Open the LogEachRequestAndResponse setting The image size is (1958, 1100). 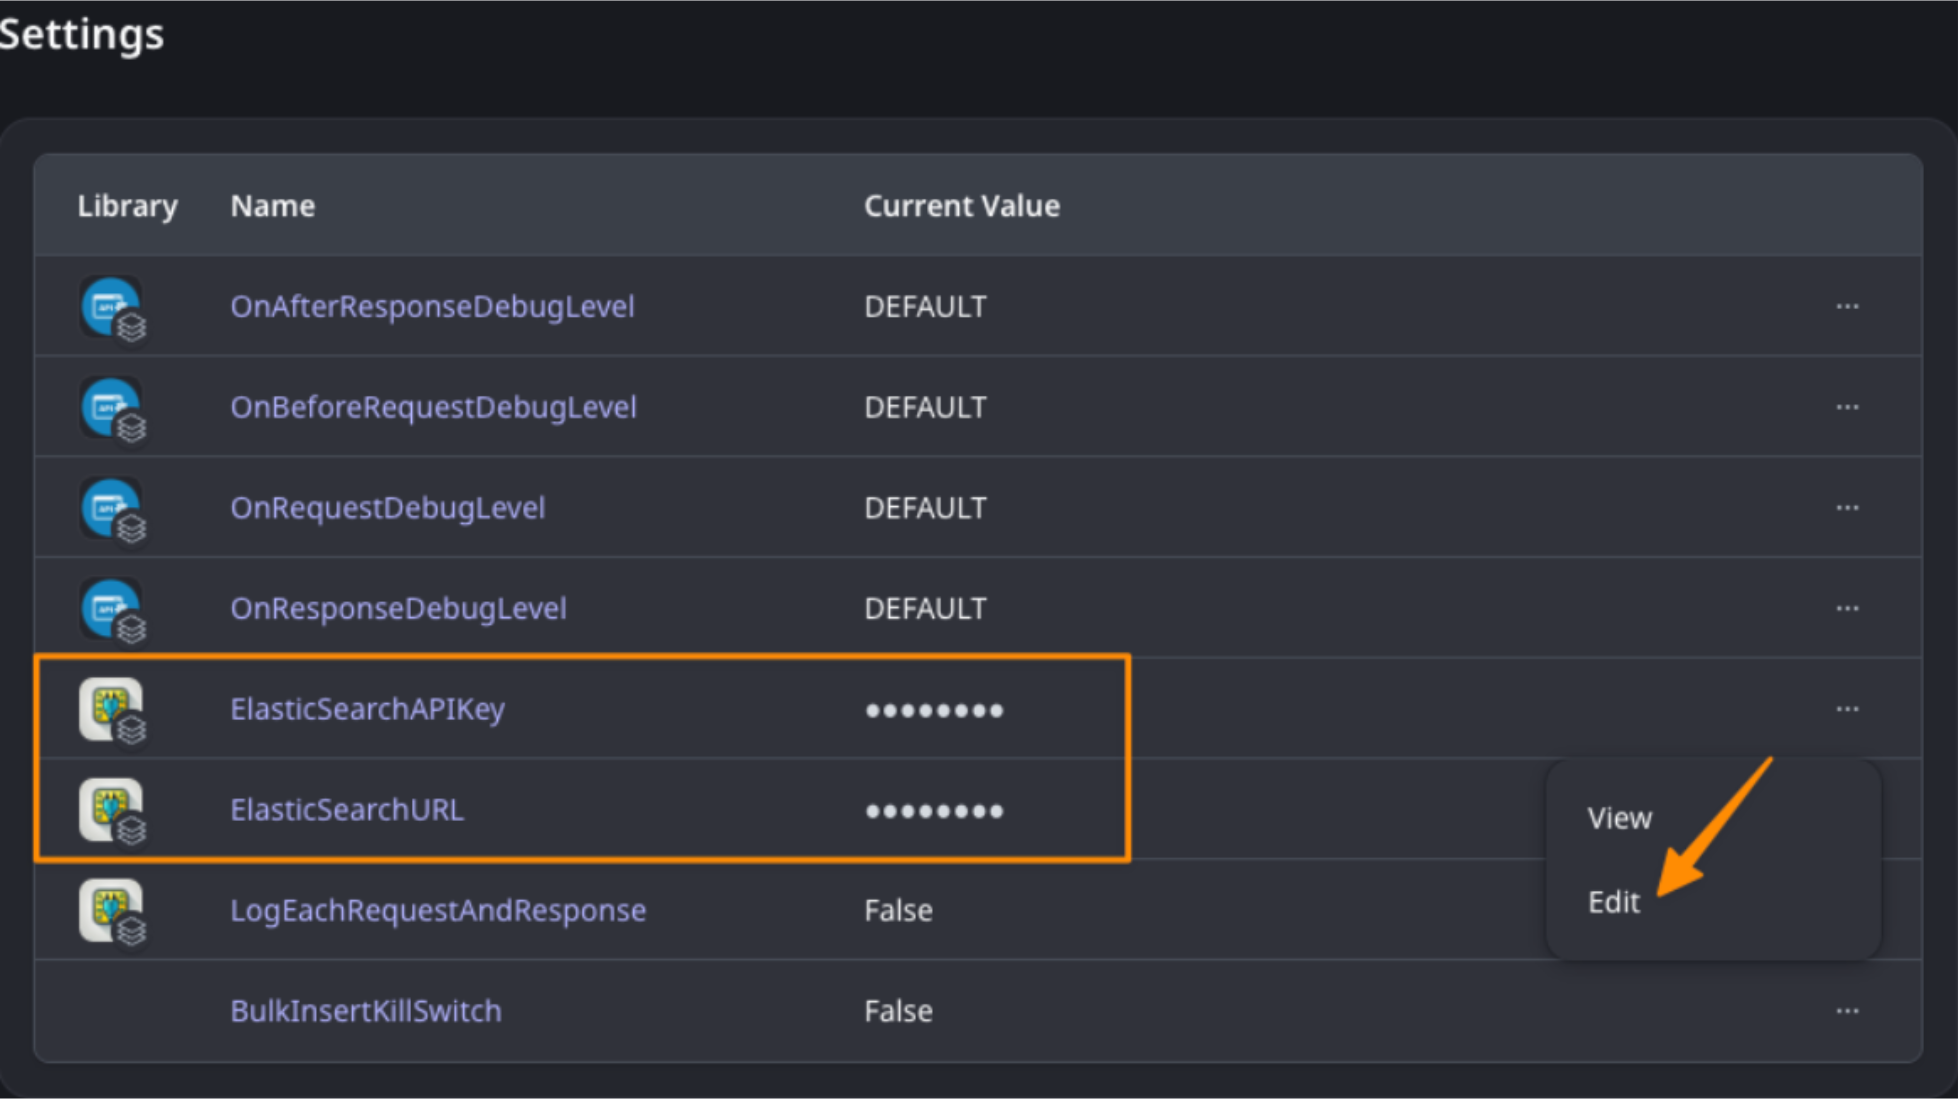[438, 911]
